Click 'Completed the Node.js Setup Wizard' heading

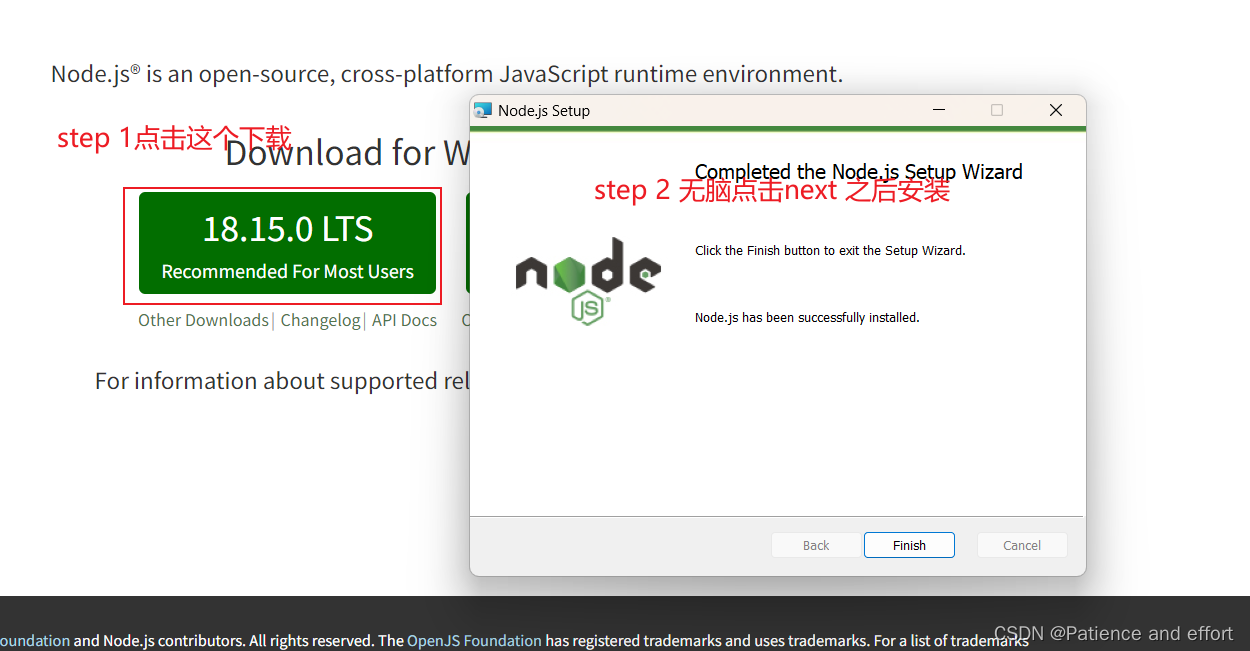click(x=859, y=172)
